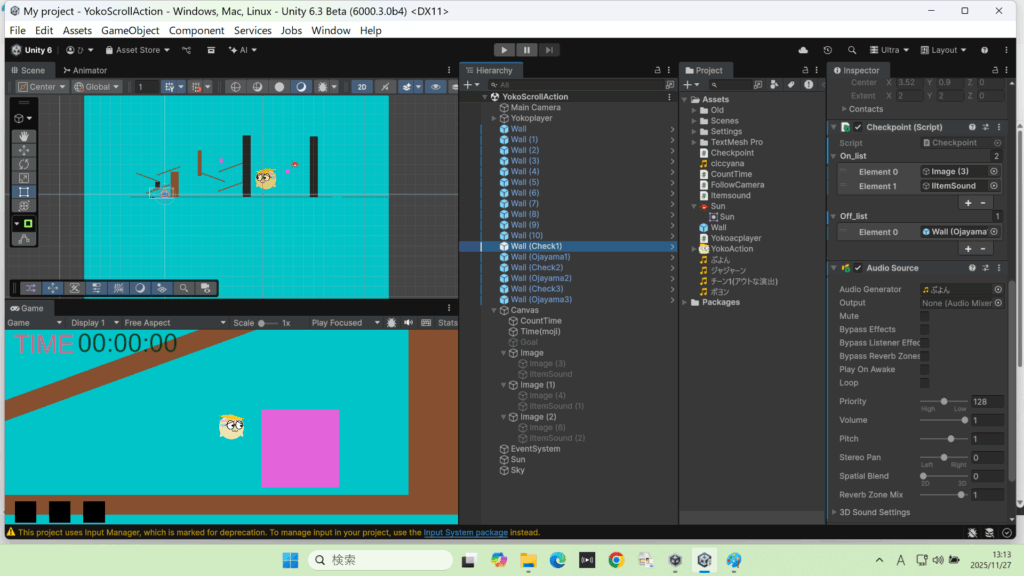Select the Hand tool in Scene view

tap(24, 135)
